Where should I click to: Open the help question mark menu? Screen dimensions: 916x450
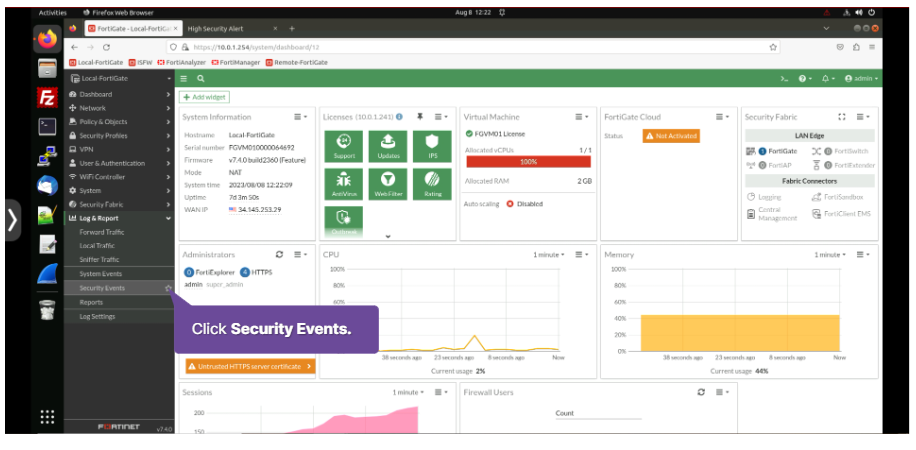click(x=805, y=78)
